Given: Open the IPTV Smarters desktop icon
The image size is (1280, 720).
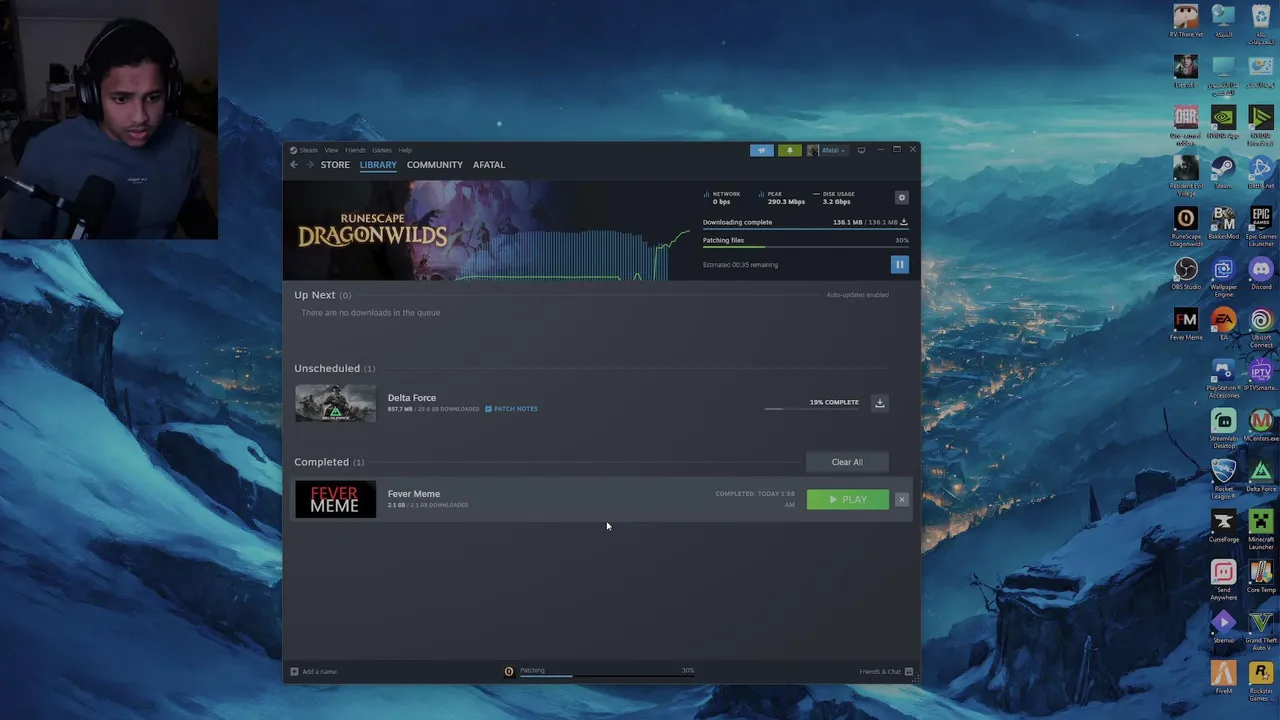Looking at the screenshot, I should (1261, 375).
